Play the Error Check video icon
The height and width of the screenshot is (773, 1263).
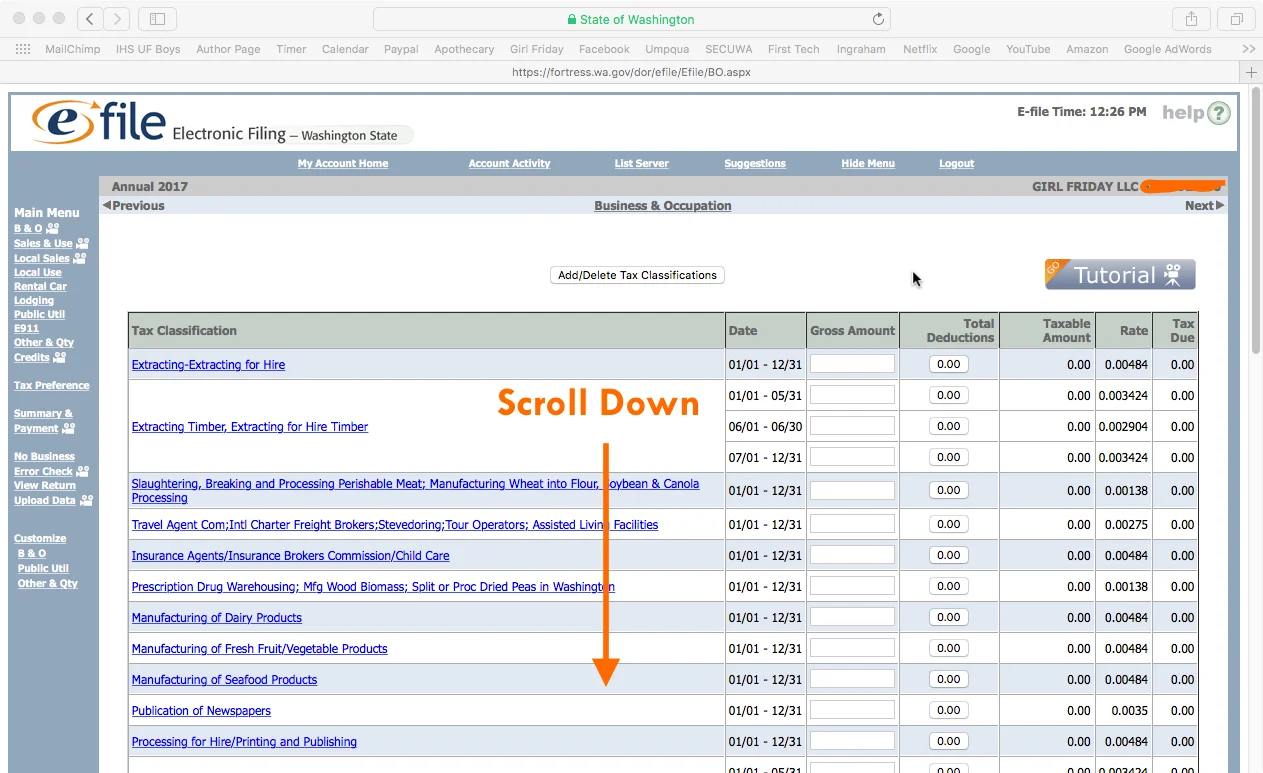(x=82, y=471)
